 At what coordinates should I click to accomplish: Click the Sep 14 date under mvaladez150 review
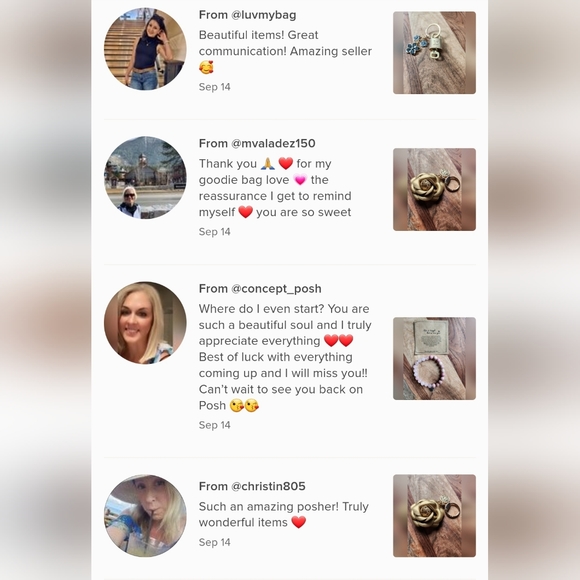215,232
